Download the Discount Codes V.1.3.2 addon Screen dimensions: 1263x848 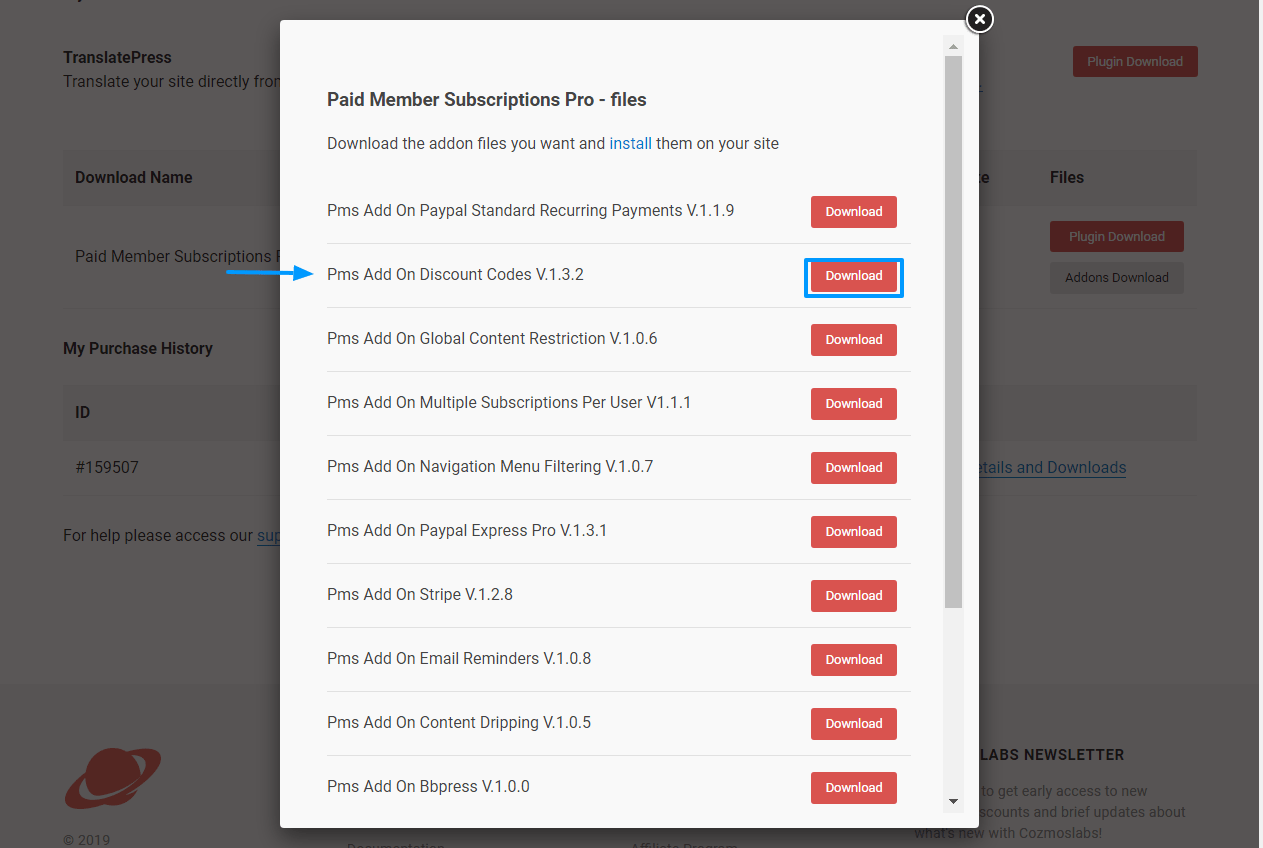click(853, 276)
